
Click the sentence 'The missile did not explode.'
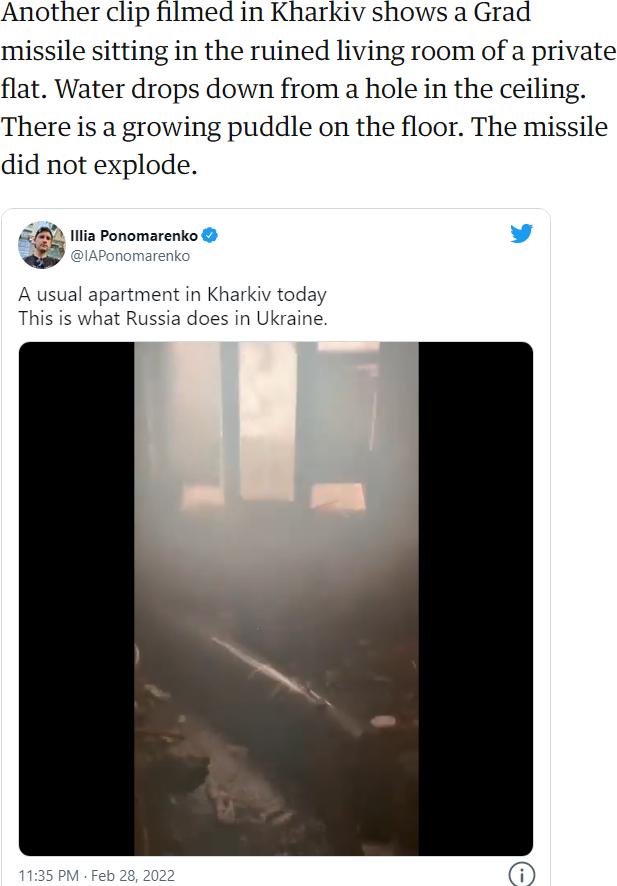(304, 146)
